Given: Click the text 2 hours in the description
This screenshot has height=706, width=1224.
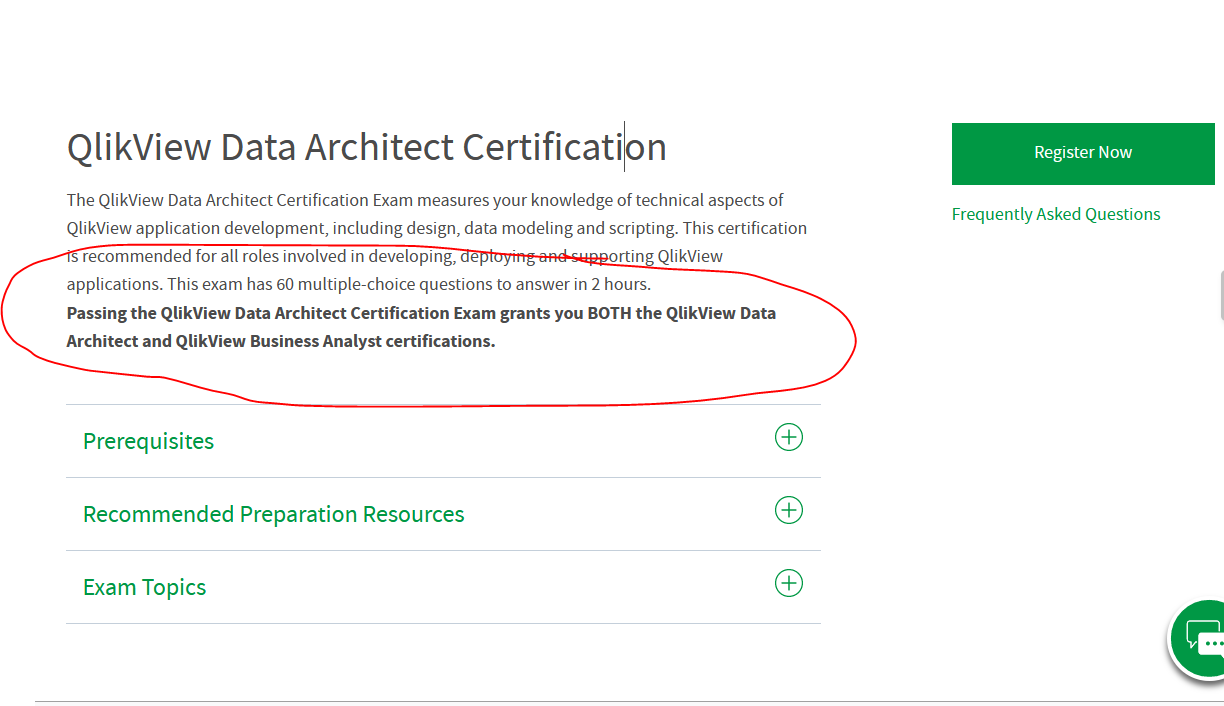Looking at the screenshot, I should click(619, 285).
